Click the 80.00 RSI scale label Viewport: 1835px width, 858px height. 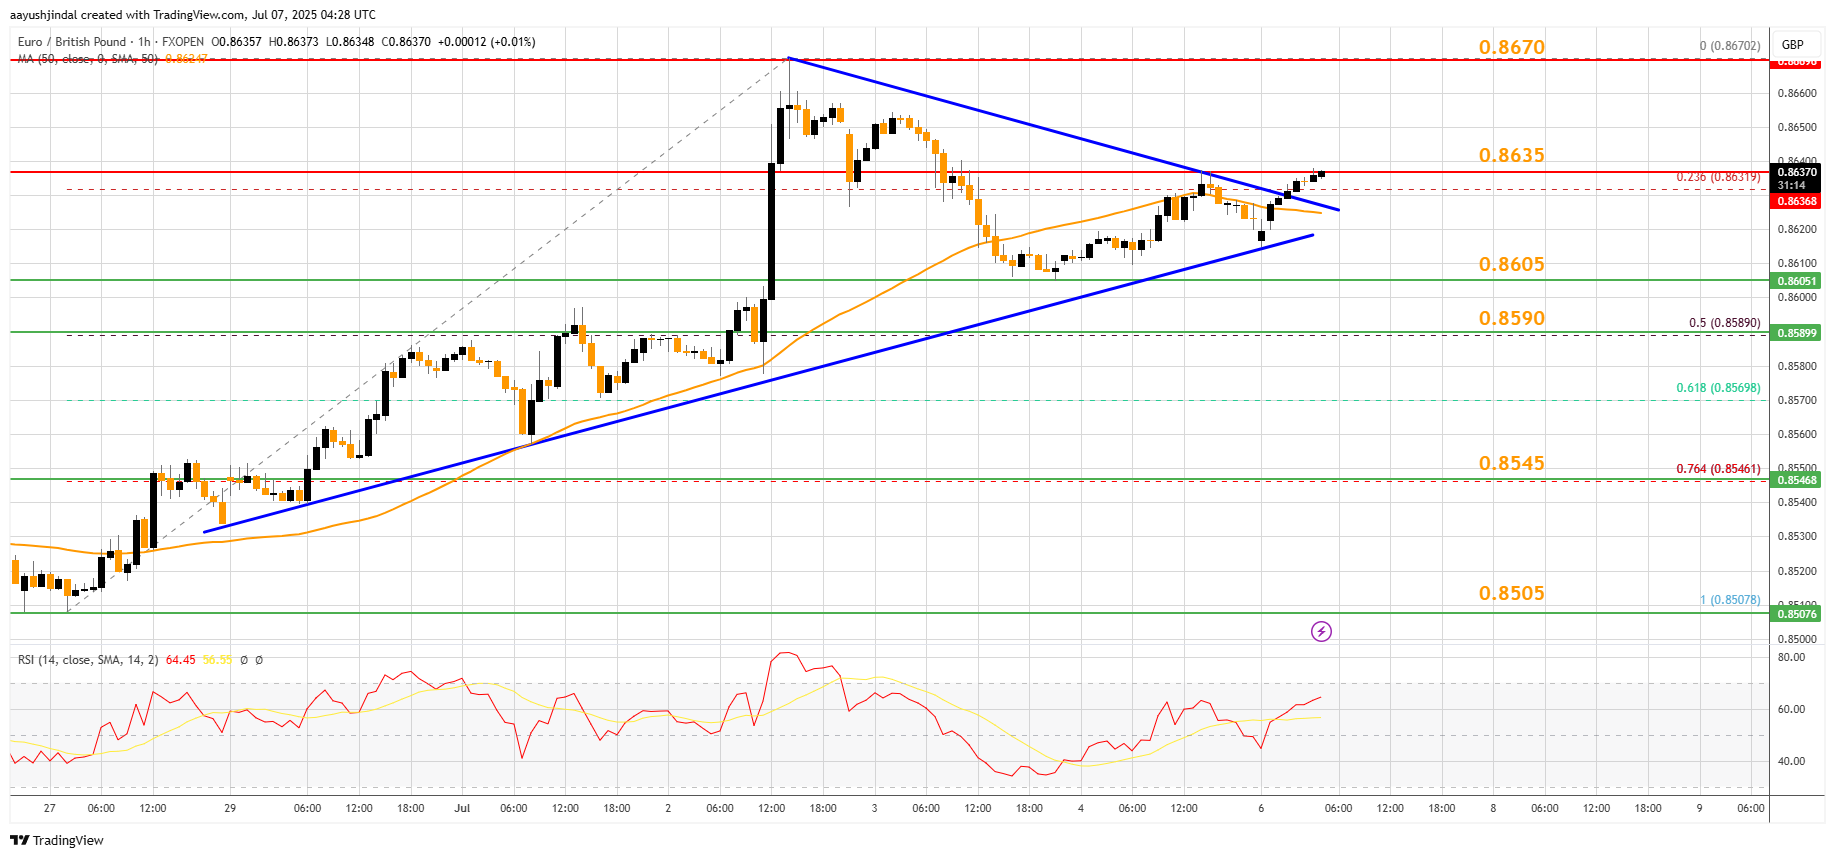point(1791,657)
